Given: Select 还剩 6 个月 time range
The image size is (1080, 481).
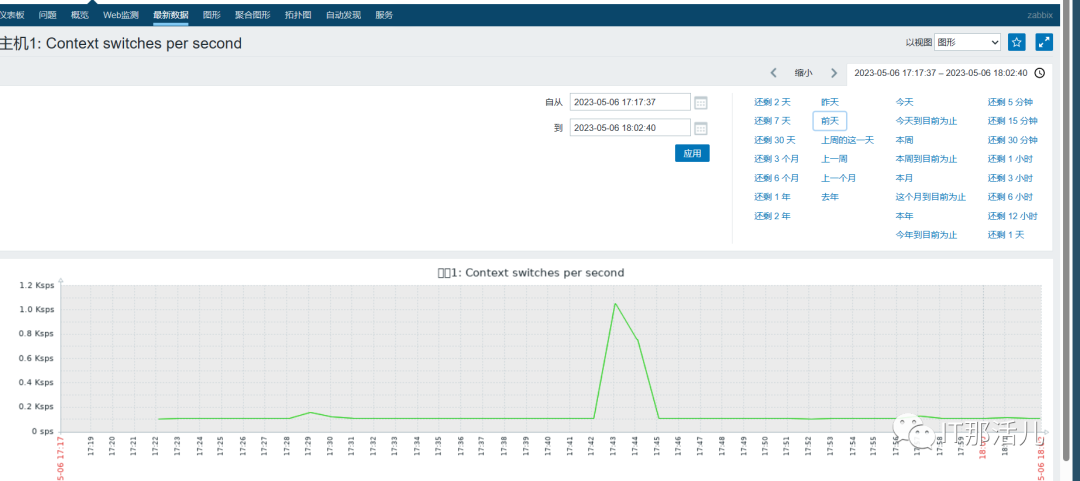Looking at the screenshot, I should click(777, 178).
